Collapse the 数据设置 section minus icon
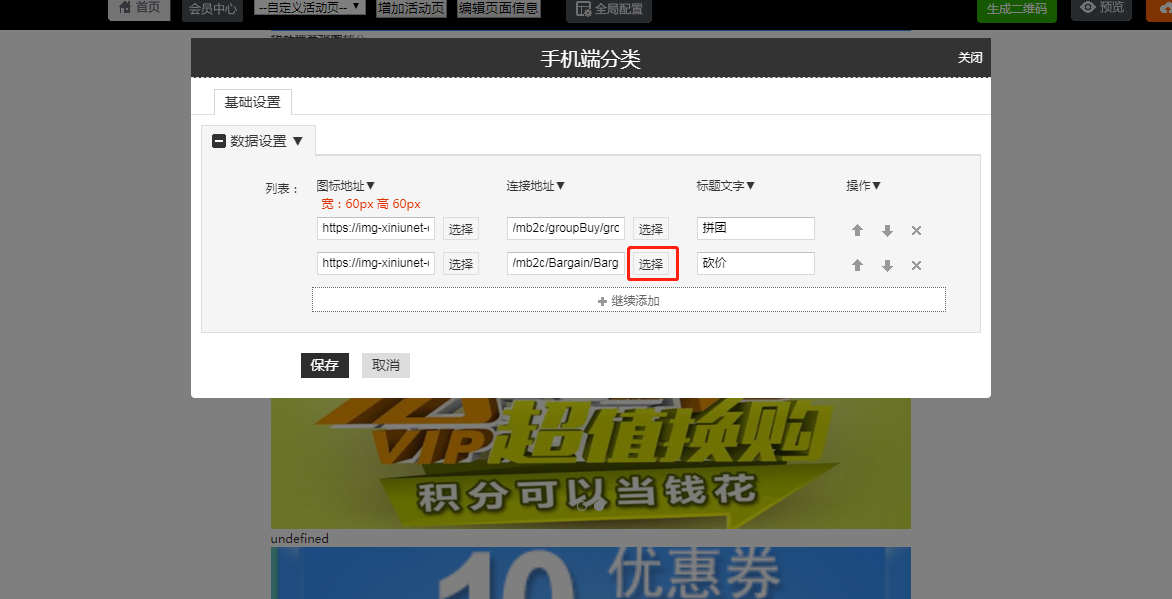This screenshot has width=1172, height=599. (x=219, y=141)
